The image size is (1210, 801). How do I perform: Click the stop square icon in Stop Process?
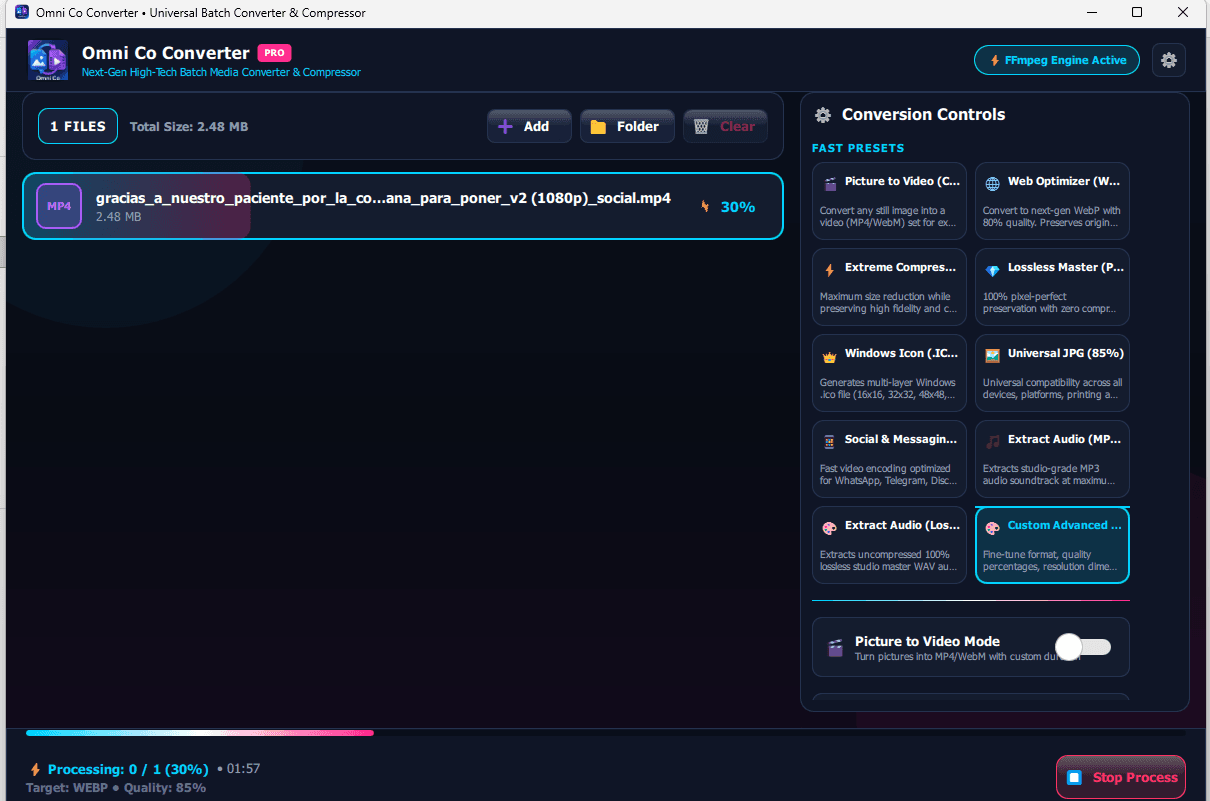[x=1074, y=777]
